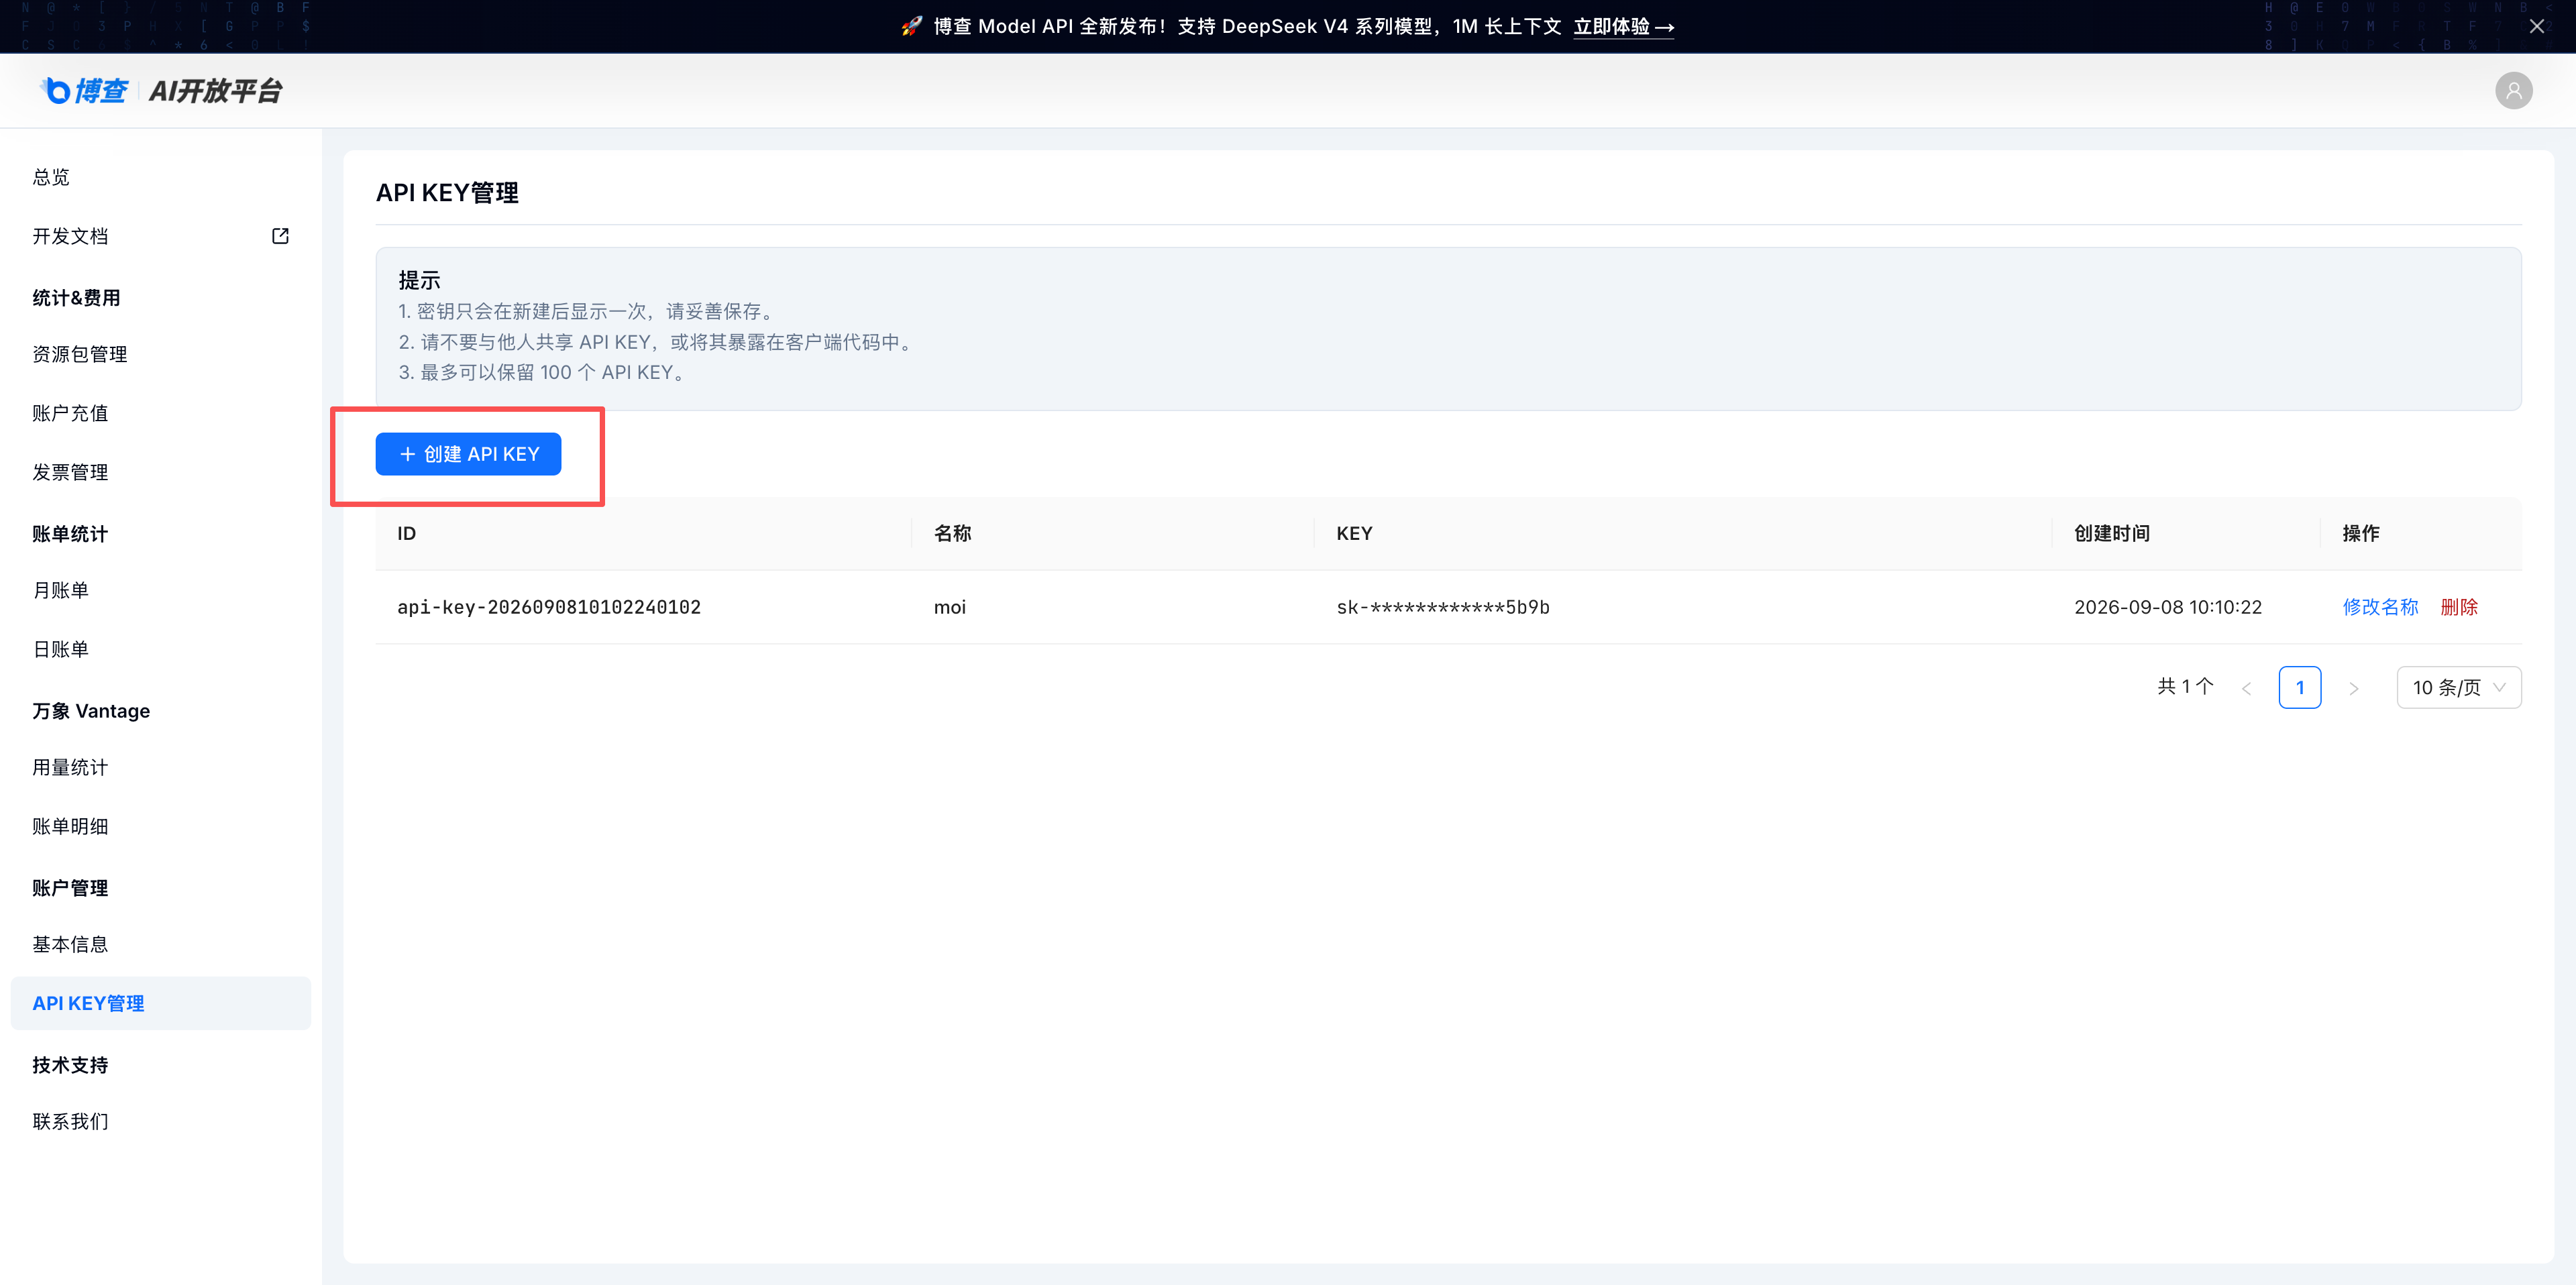Open the external link icon beside 开发文档
Screen dimensions: 2576x1285
point(280,236)
